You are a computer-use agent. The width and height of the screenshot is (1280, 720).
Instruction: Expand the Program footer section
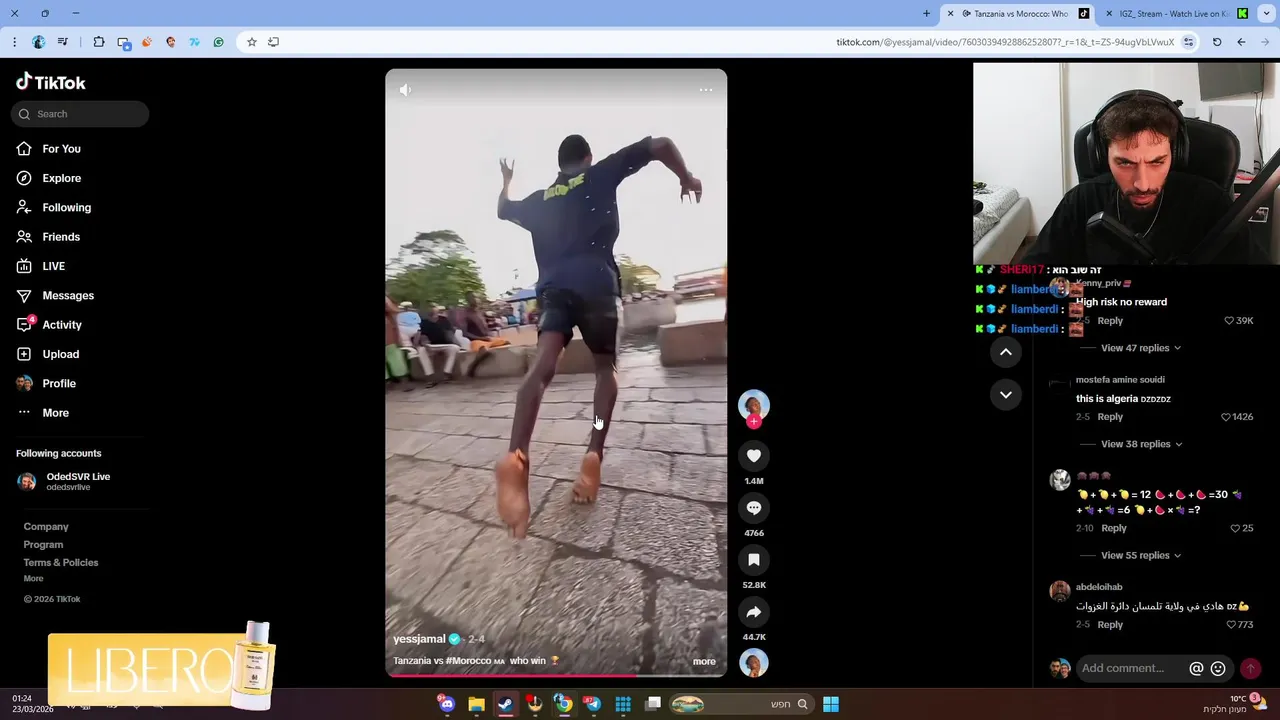(x=43, y=545)
